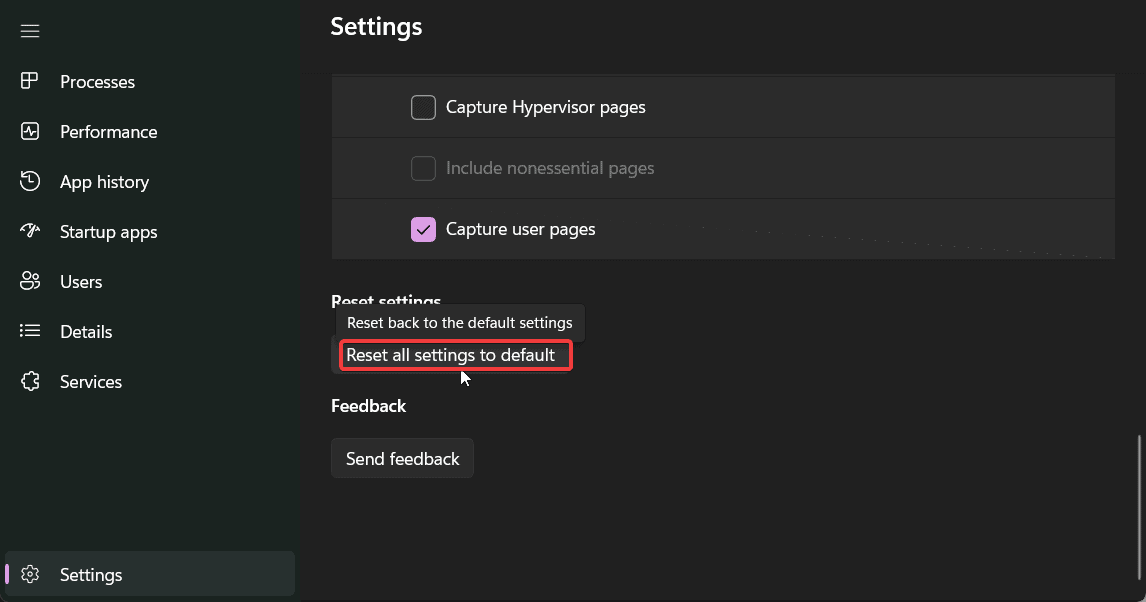Click the Include nonessential pages label
1146x602 pixels.
550,168
